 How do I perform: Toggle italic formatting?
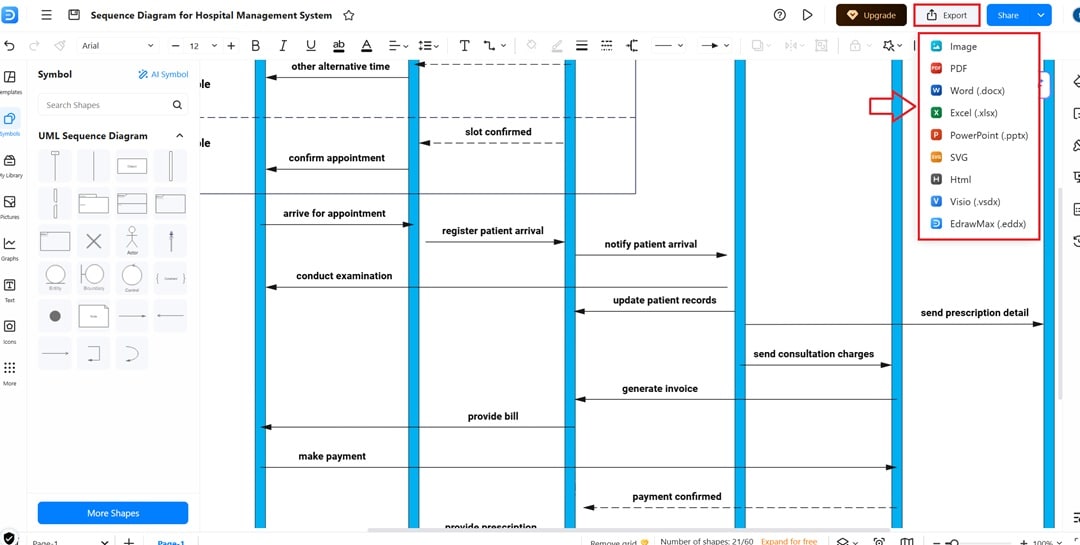point(282,45)
